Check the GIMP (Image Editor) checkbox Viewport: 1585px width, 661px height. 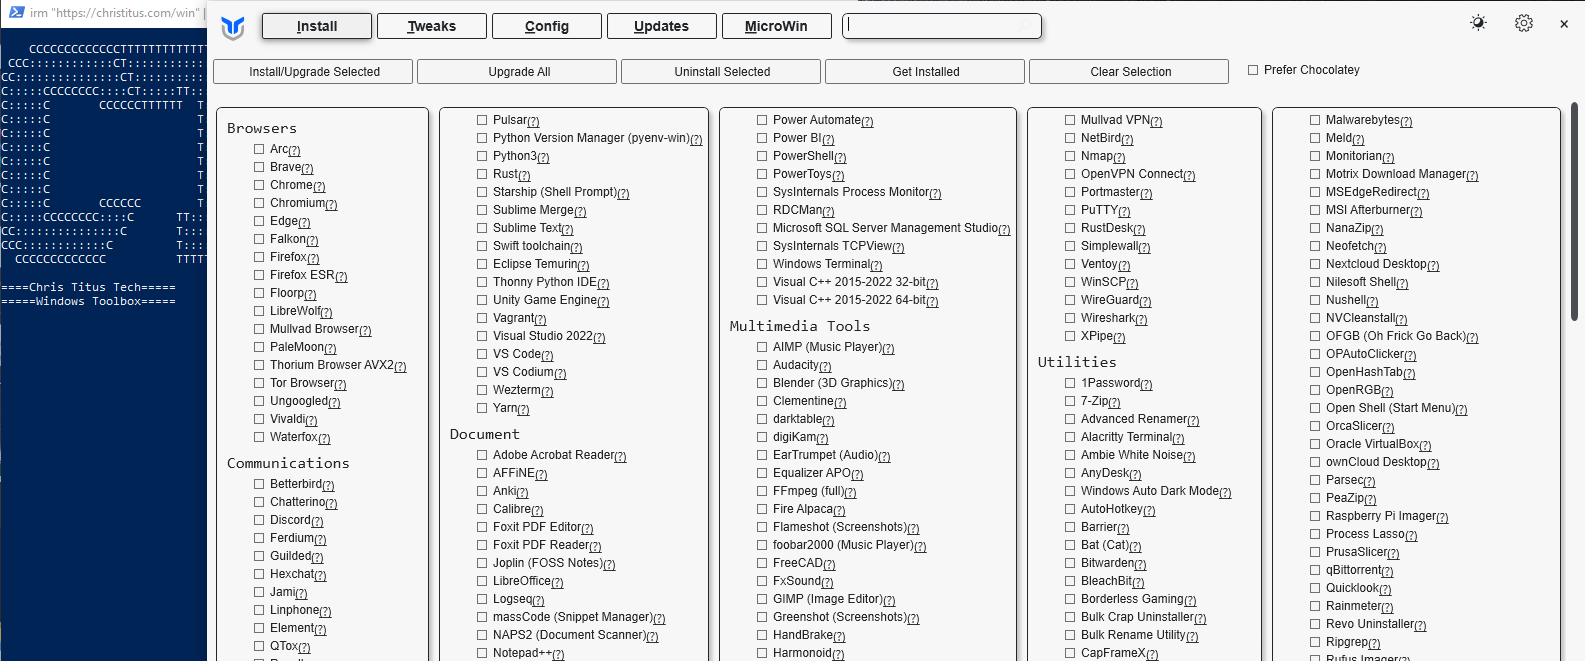pyautogui.click(x=762, y=599)
